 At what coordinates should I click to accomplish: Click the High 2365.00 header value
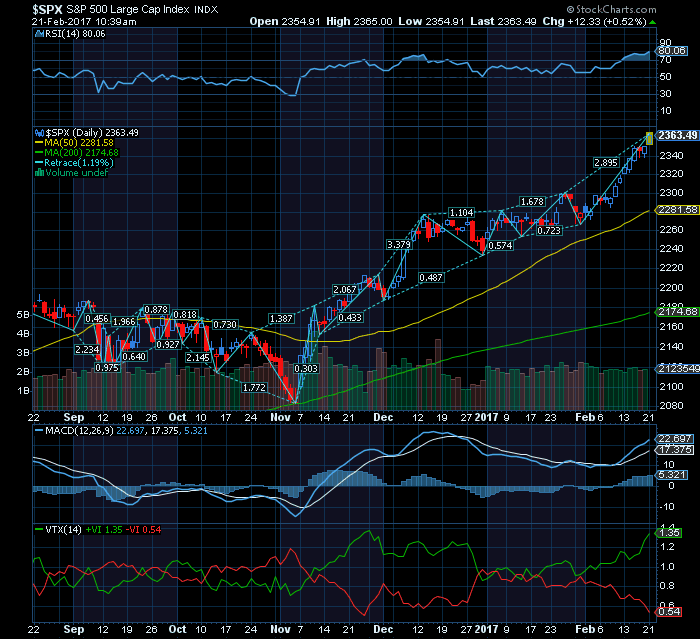point(359,22)
